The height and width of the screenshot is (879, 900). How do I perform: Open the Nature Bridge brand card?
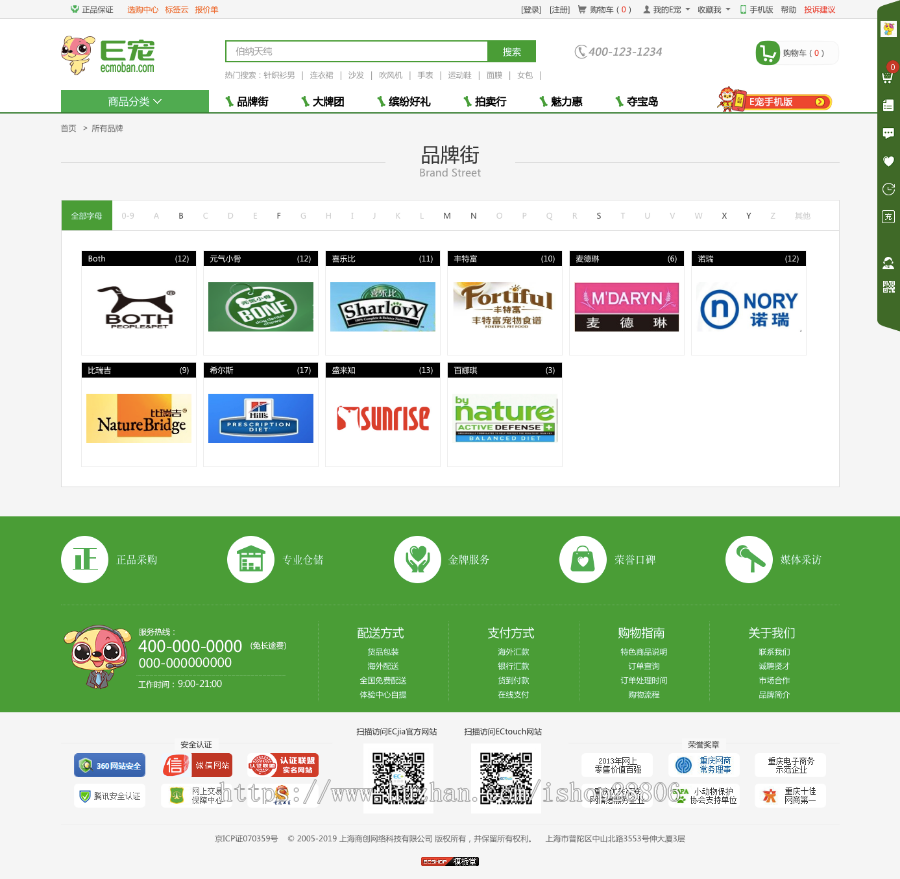coord(139,415)
